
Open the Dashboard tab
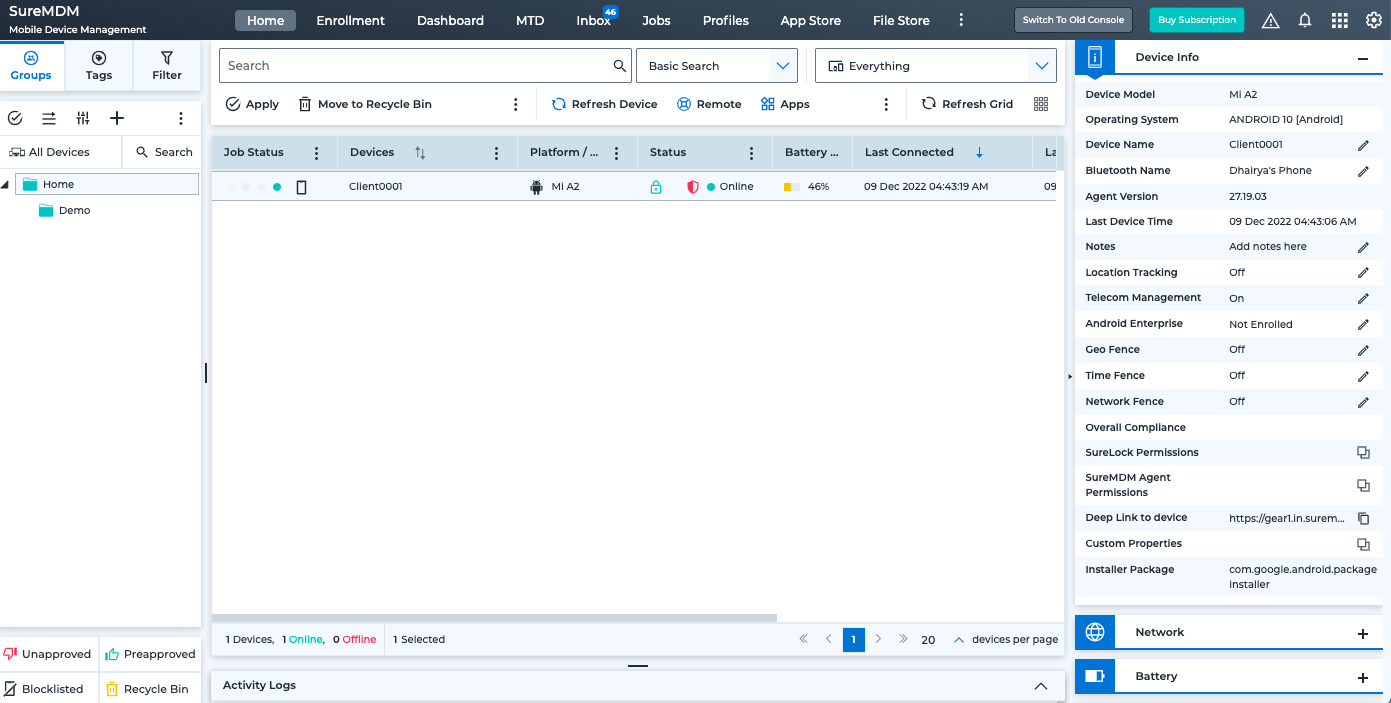pyautogui.click(x=450, y=20)
